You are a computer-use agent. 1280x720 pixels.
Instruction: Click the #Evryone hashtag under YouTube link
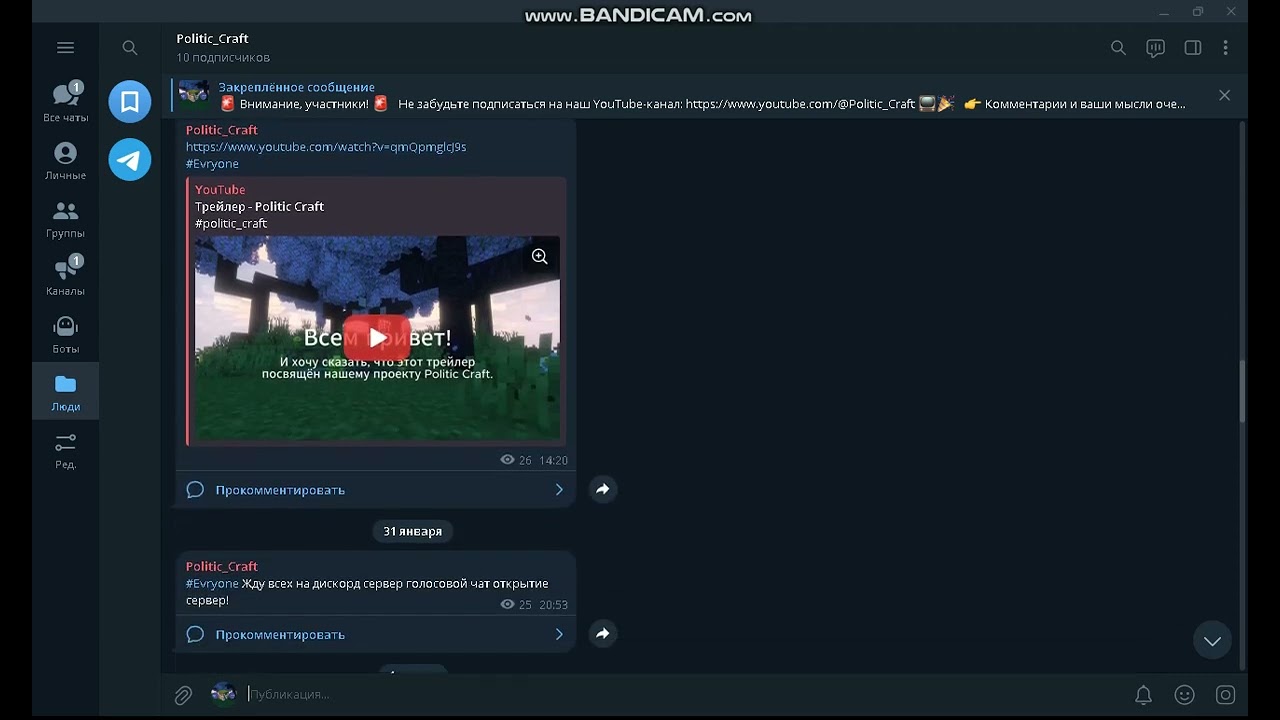click(212, 164)
